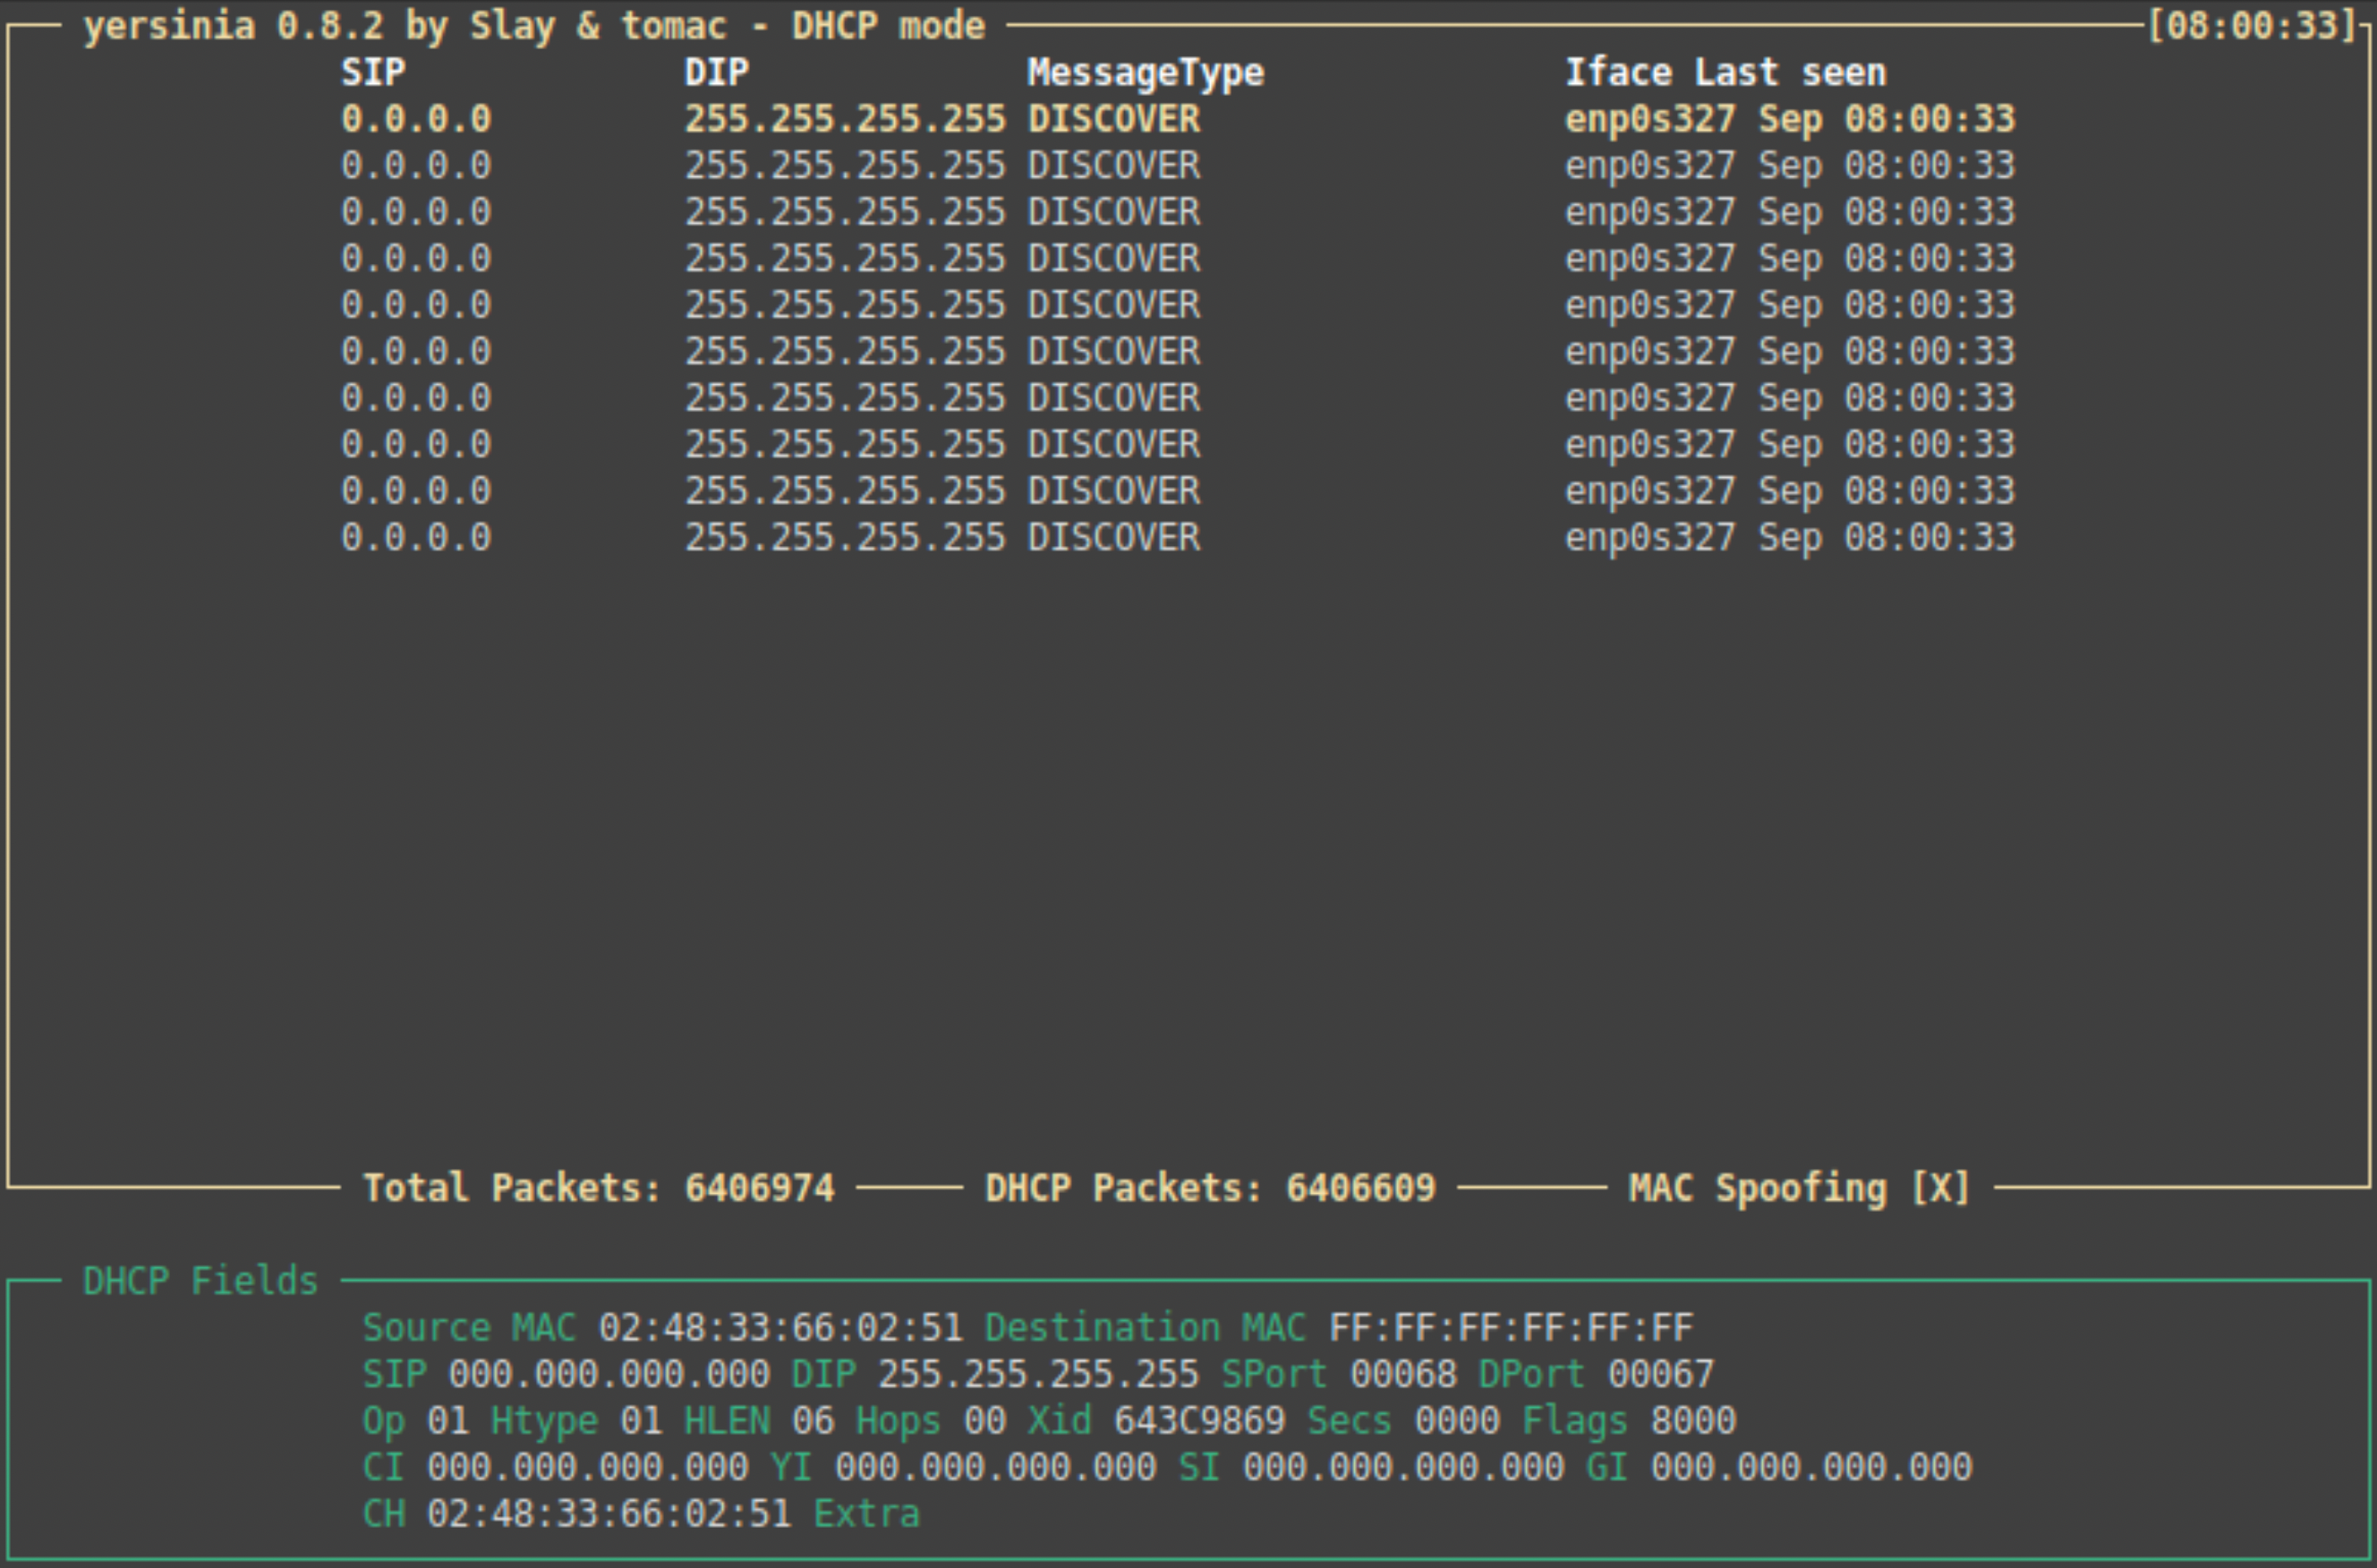Edit the Source MAC value 02:48:33:66:02:51

click(x=780, y=1328)
